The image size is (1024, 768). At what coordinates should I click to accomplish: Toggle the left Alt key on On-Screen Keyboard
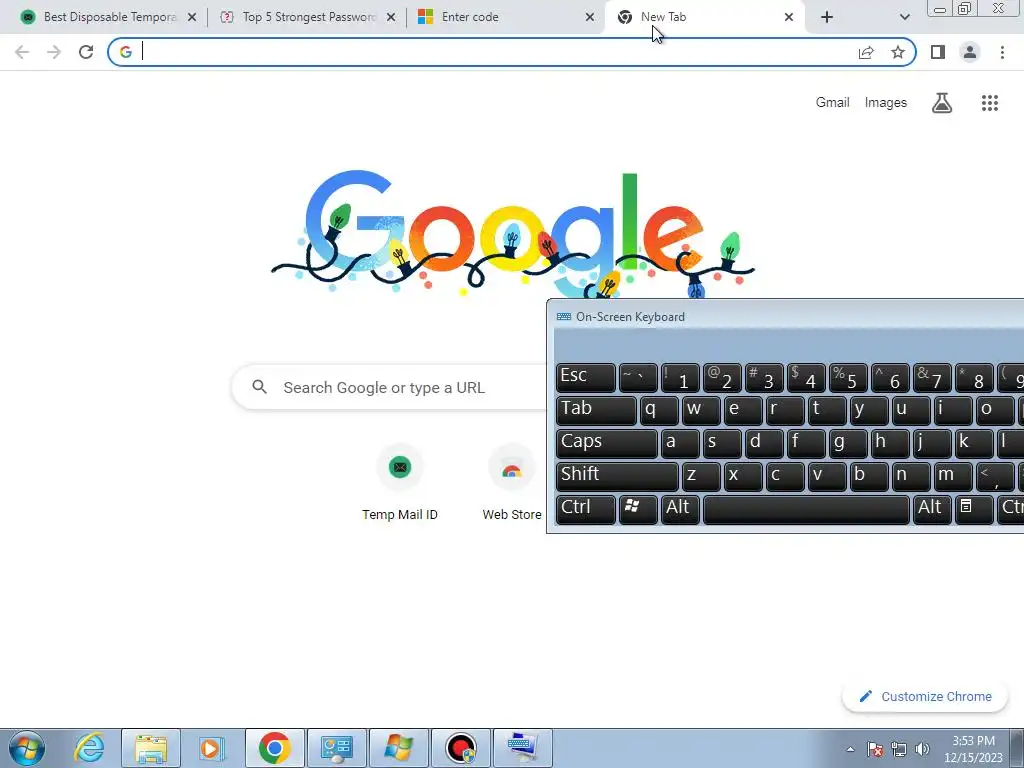click(679, 509)
